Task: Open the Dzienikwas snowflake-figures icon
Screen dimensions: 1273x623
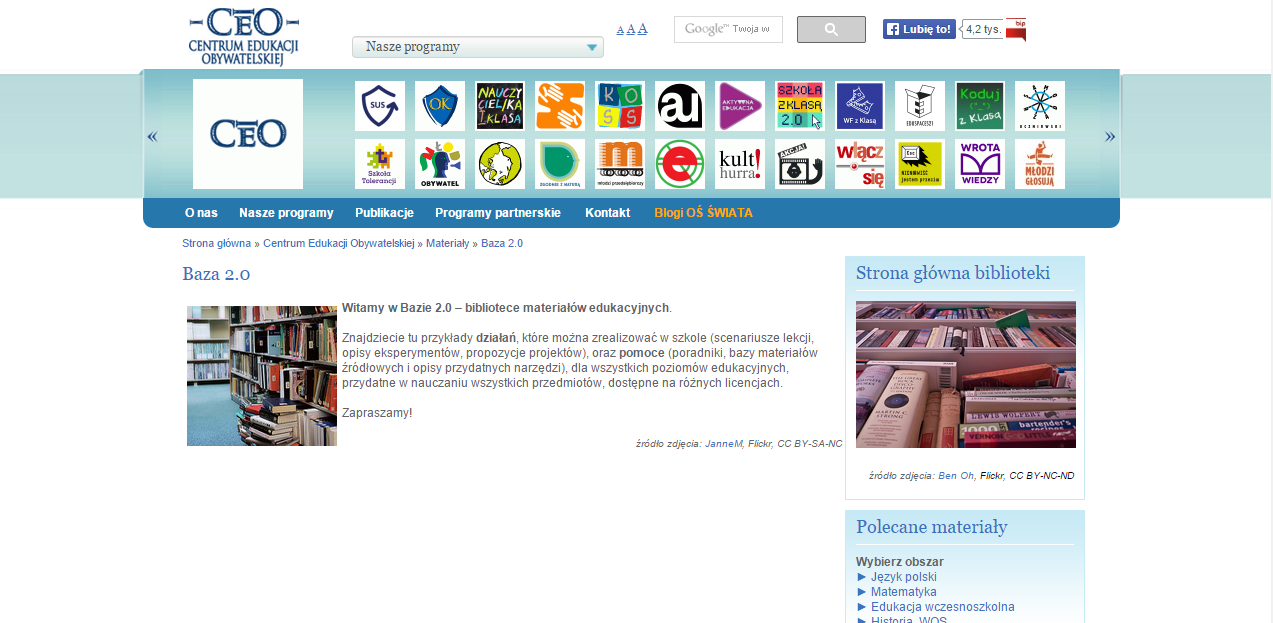Action: (1040, 106)
